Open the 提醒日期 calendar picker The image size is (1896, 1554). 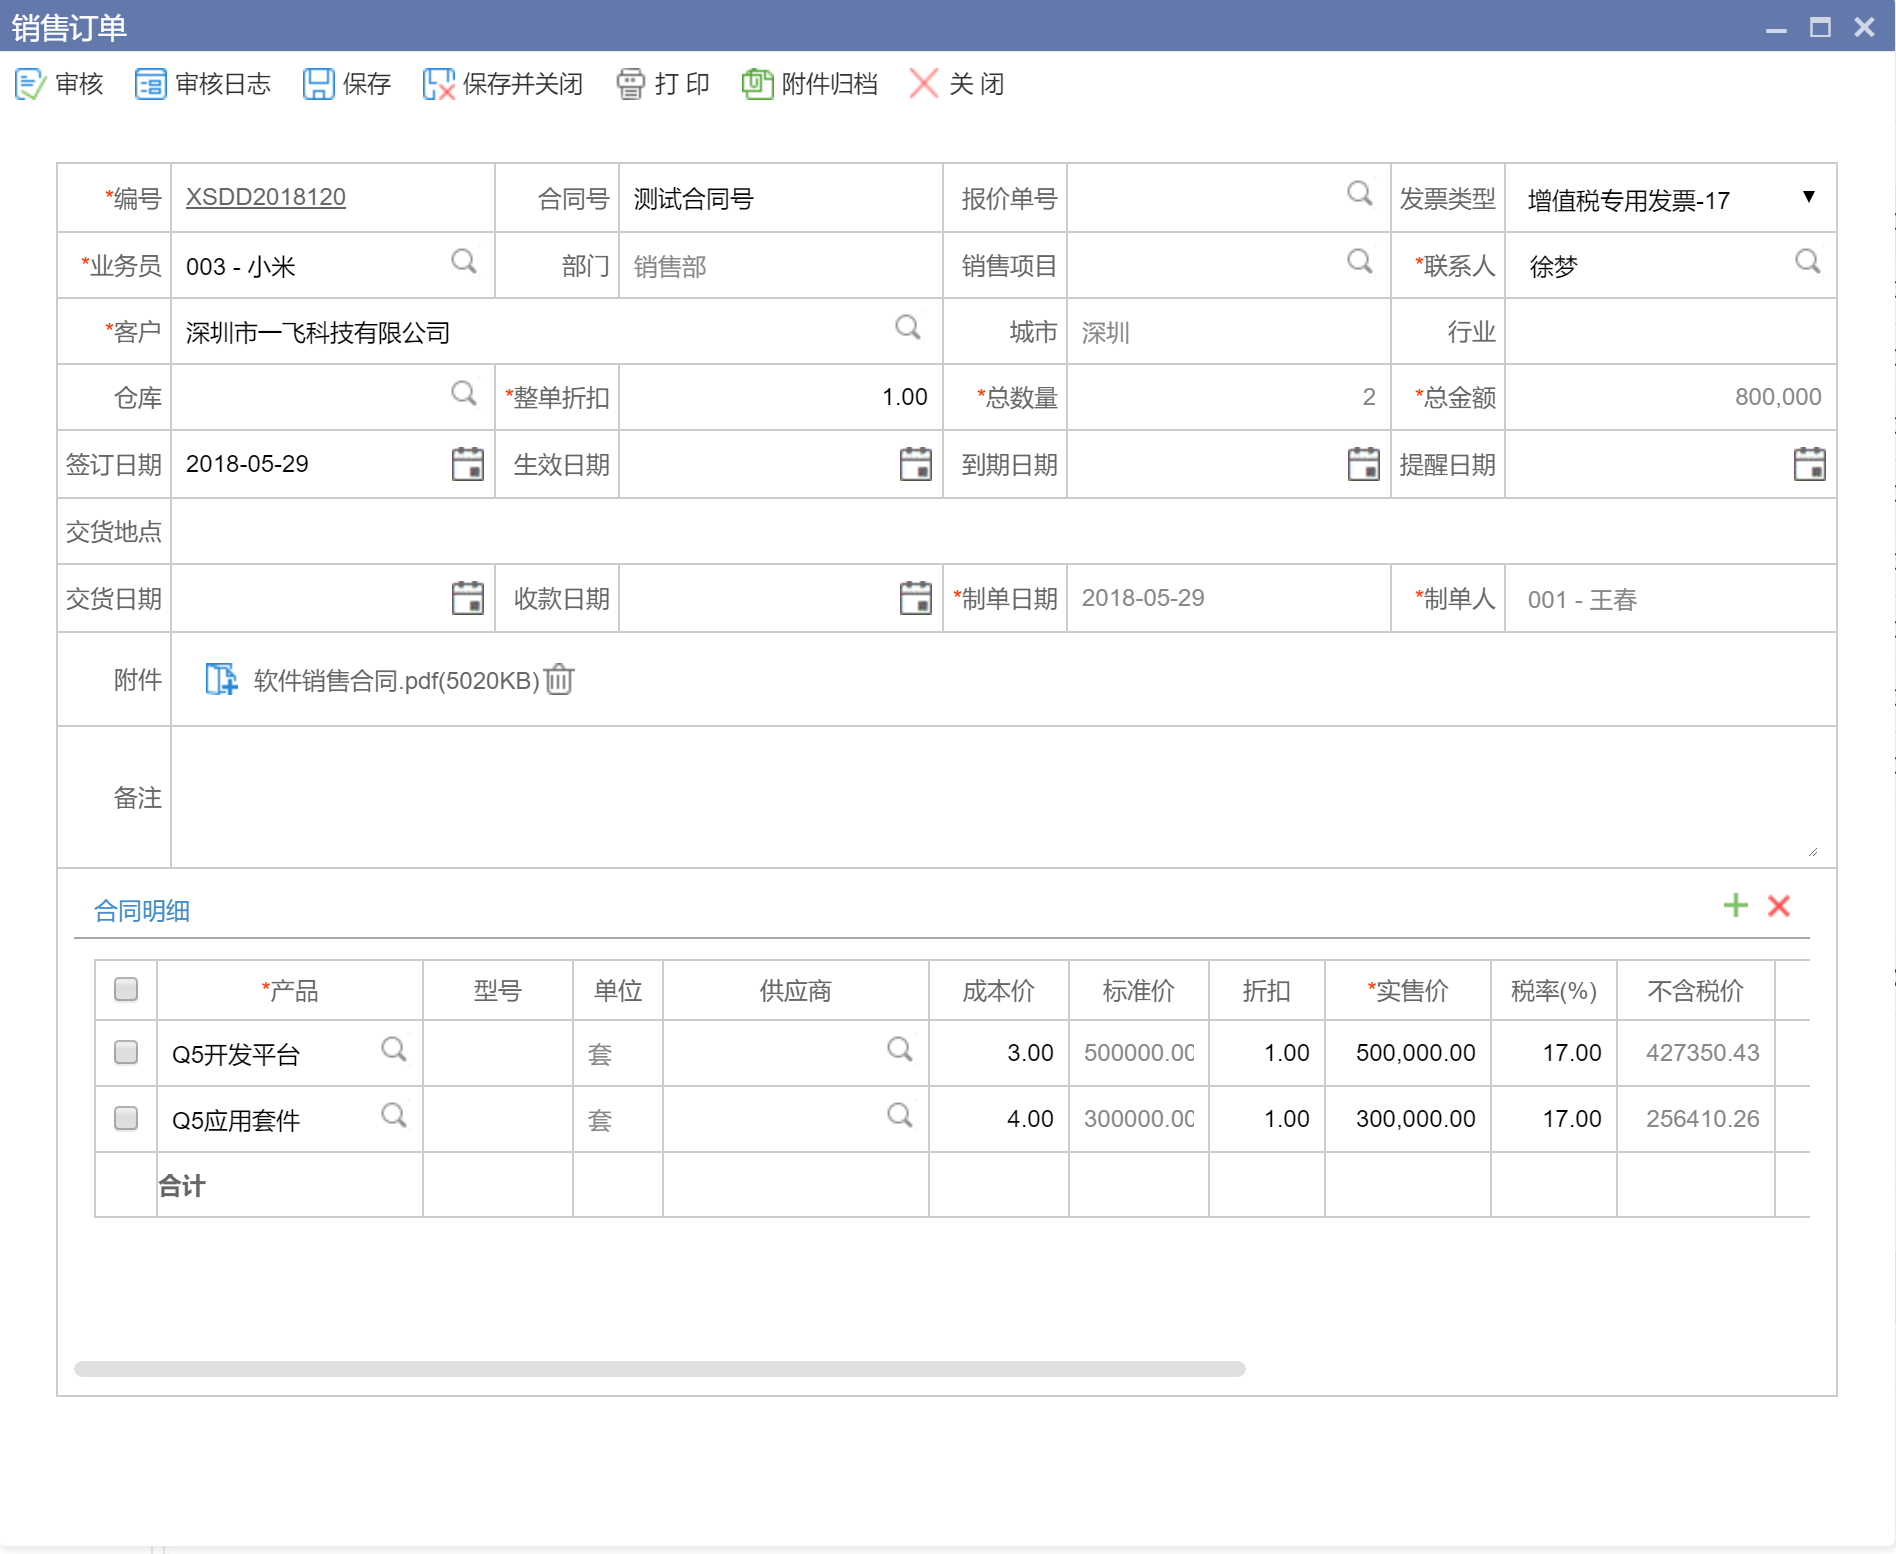click(x=1809, y=464)
